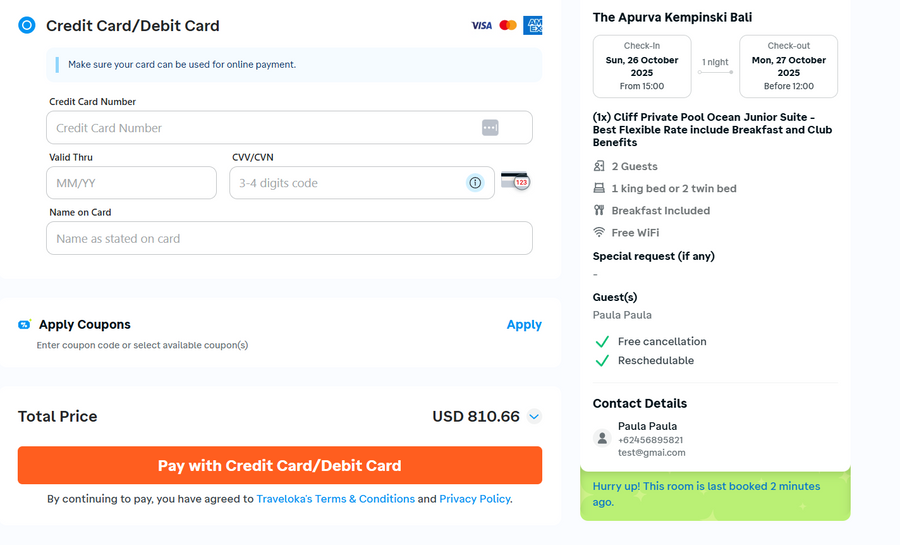This screenshot has height=545, width=900.
Task: Select the Credit Card/Debit Card radio button
Action: click(27, 25)
